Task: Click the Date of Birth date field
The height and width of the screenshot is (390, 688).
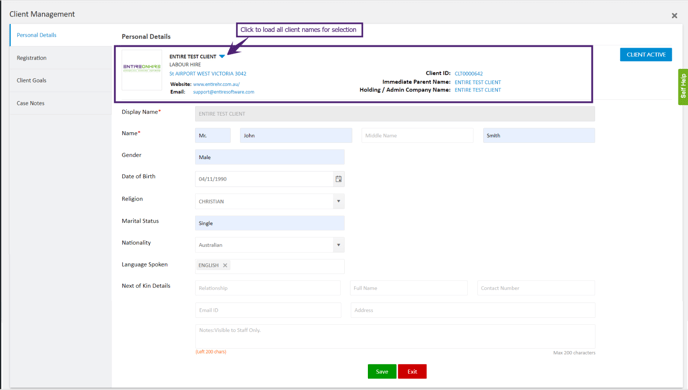Action: click(x=264, y=179)
